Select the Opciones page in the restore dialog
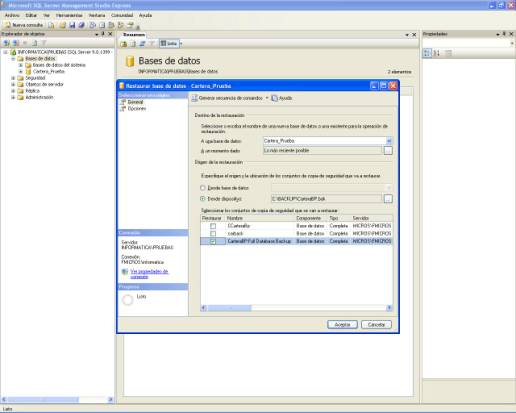 (x=137, y=109)
